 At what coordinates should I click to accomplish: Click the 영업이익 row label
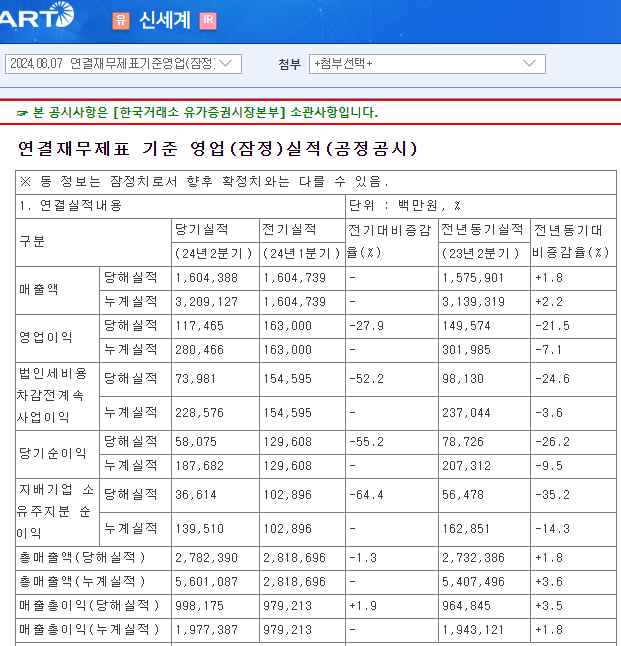[x=46, y=337]
